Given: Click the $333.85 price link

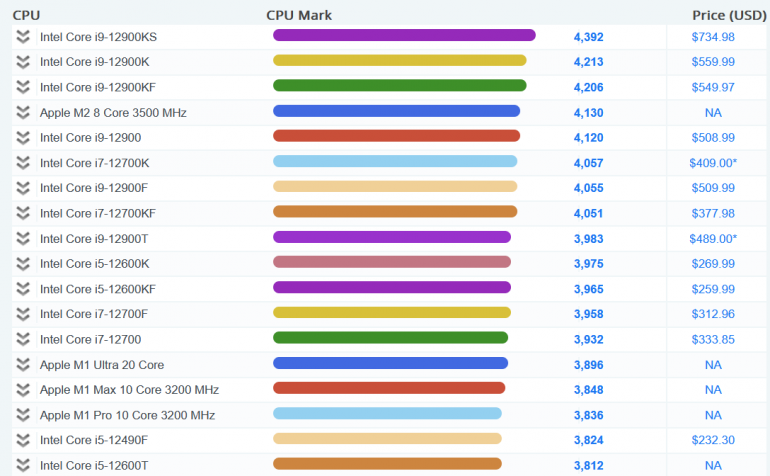Looking at the screenshot, I should [x=713, y=339].
